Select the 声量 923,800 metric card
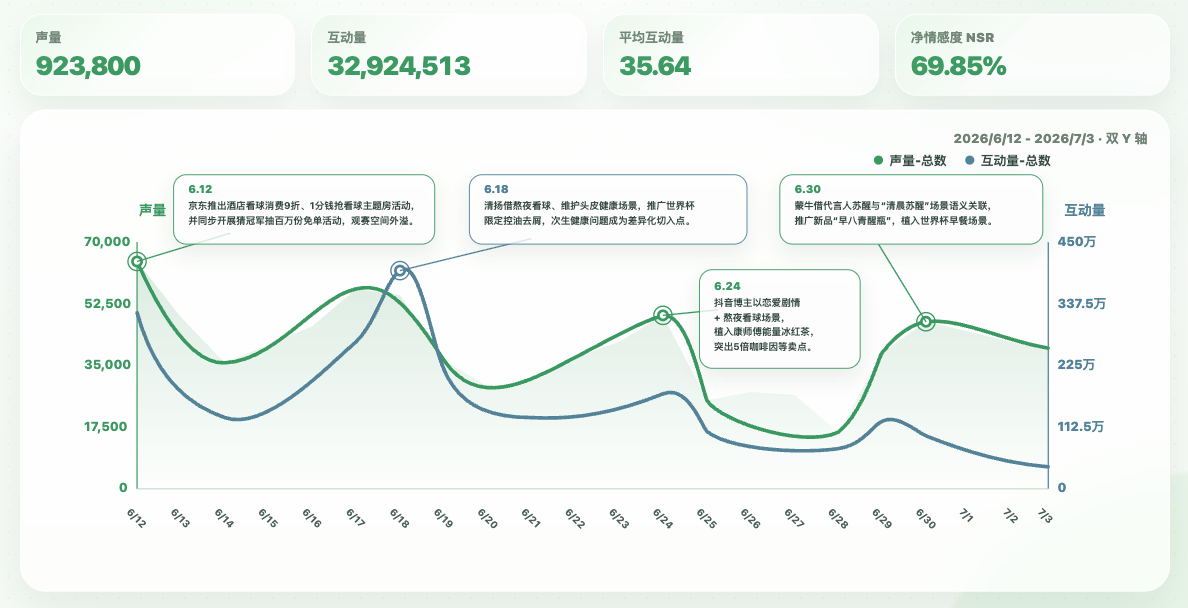This screenshot has height=608, width=1188. tap(157, 55)
